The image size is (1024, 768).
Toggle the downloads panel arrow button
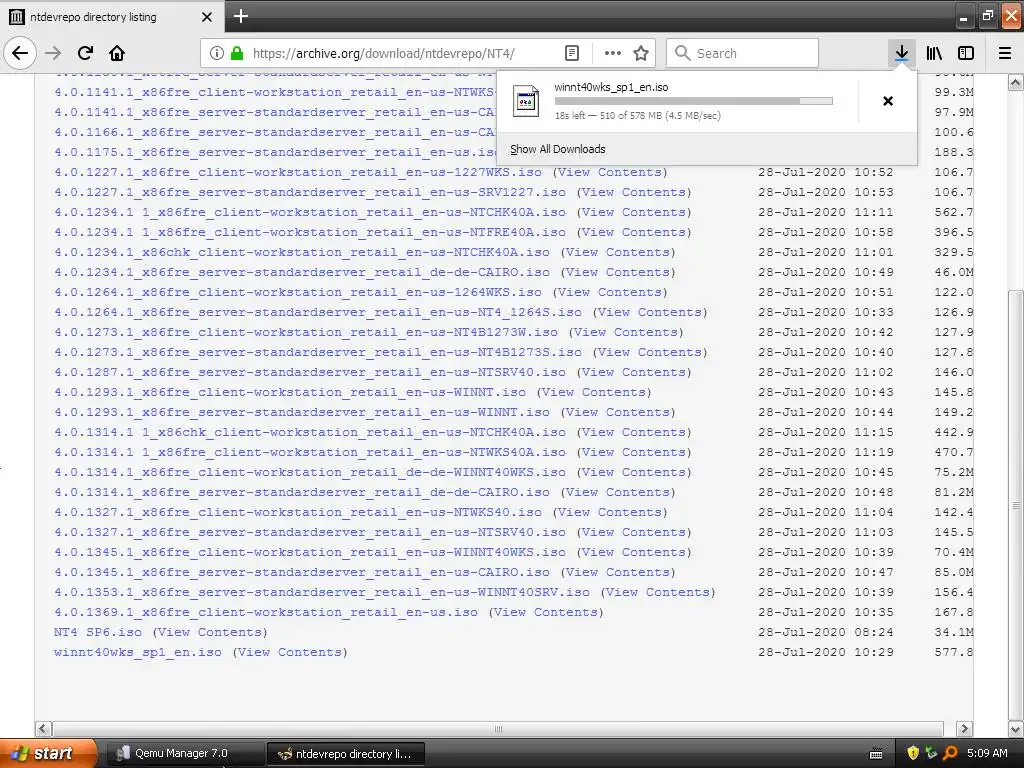pos(901,53)
